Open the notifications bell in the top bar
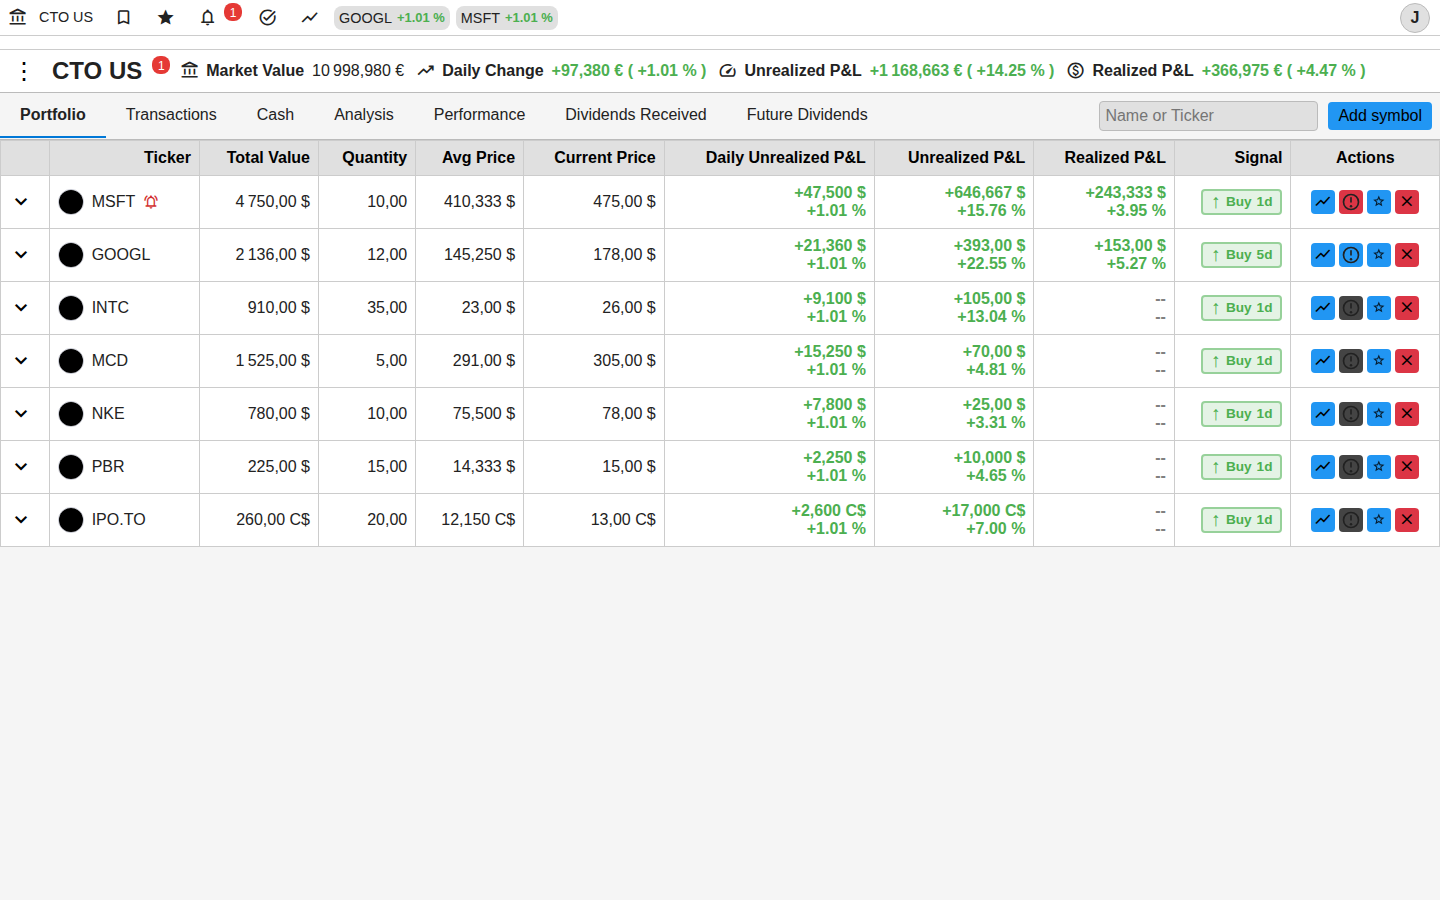 (208, 17)
